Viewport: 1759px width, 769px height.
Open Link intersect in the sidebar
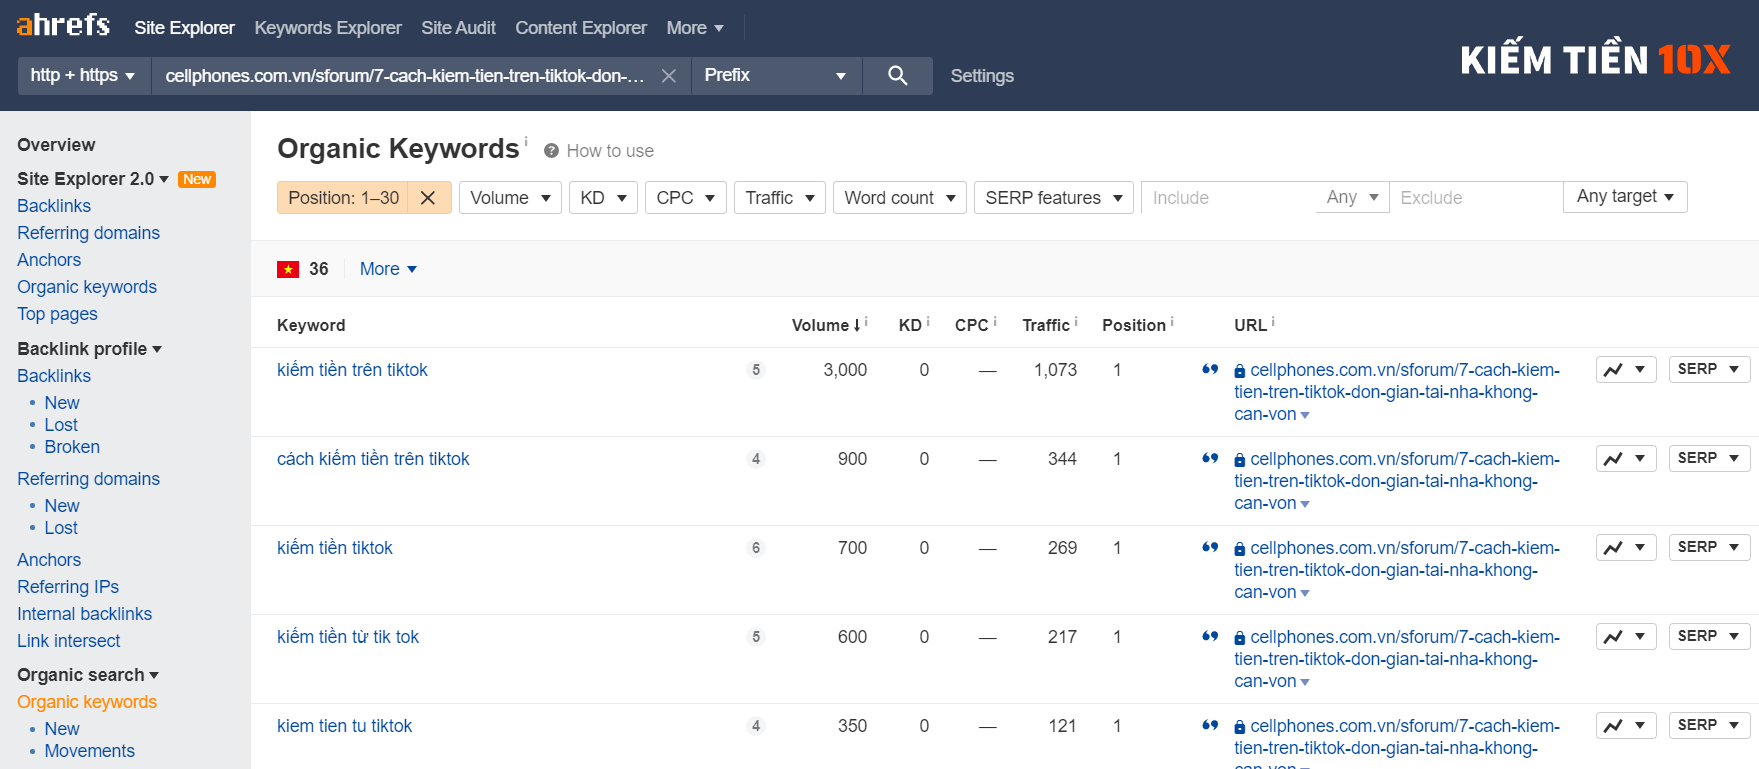[x=68, y=641]
